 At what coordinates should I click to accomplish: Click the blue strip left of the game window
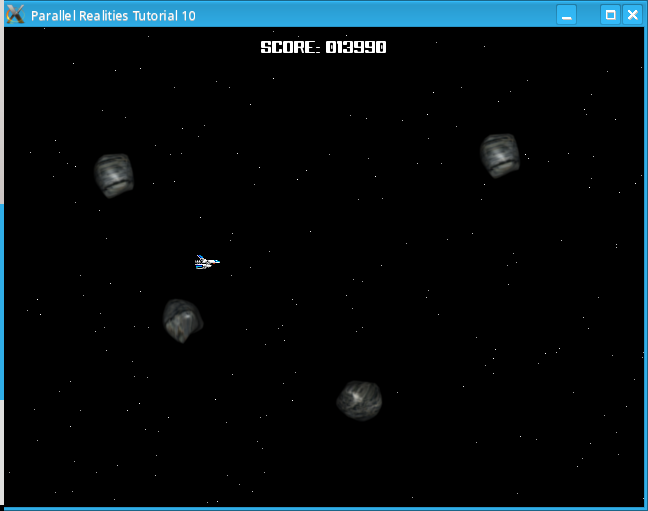(x=1, y=300)
